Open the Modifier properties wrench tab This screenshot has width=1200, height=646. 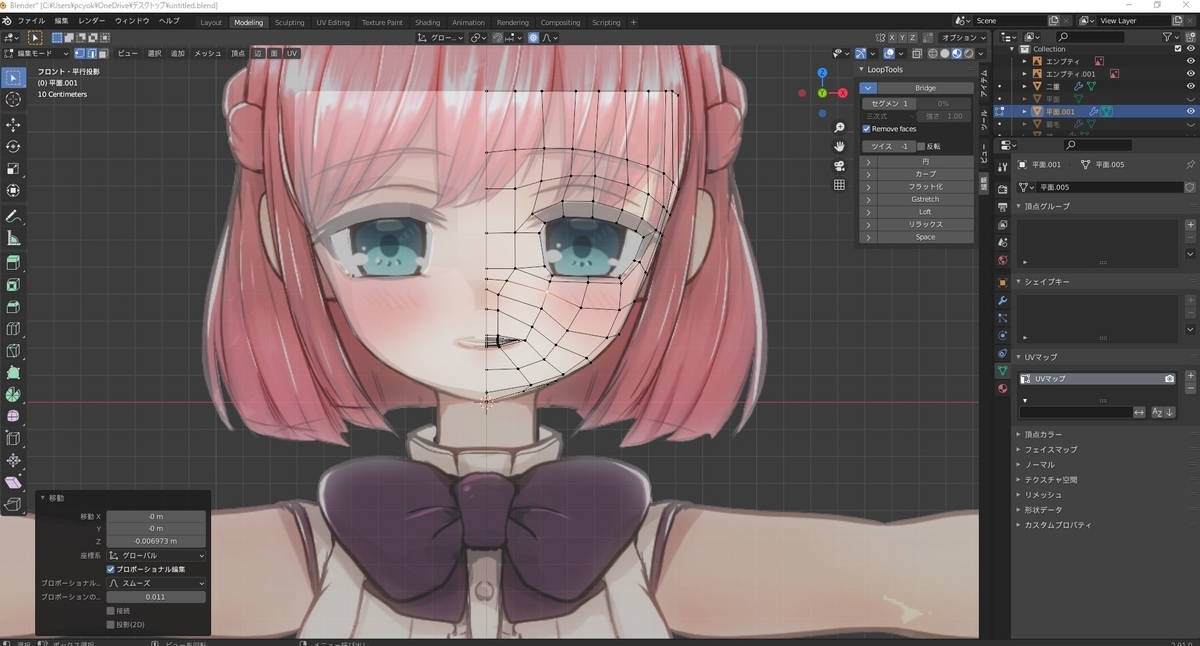[x=1002, y=300]
